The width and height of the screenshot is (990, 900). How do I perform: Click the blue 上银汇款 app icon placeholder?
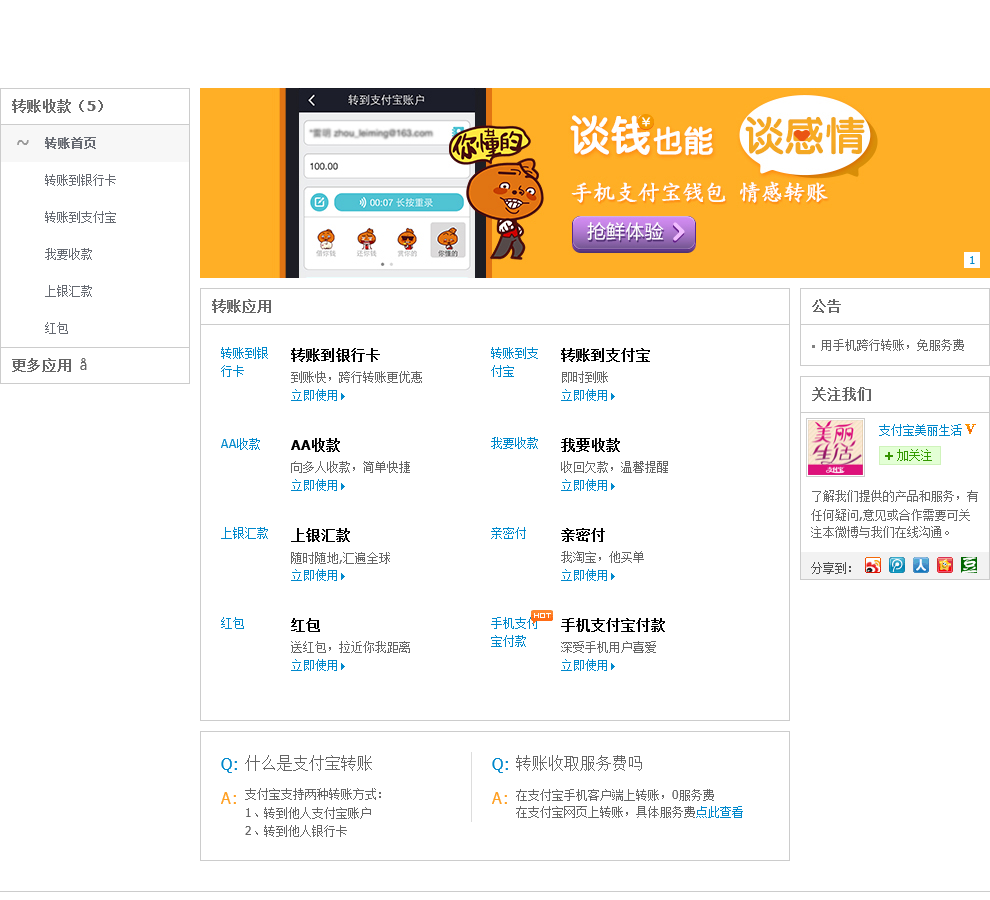pos(244,534)
